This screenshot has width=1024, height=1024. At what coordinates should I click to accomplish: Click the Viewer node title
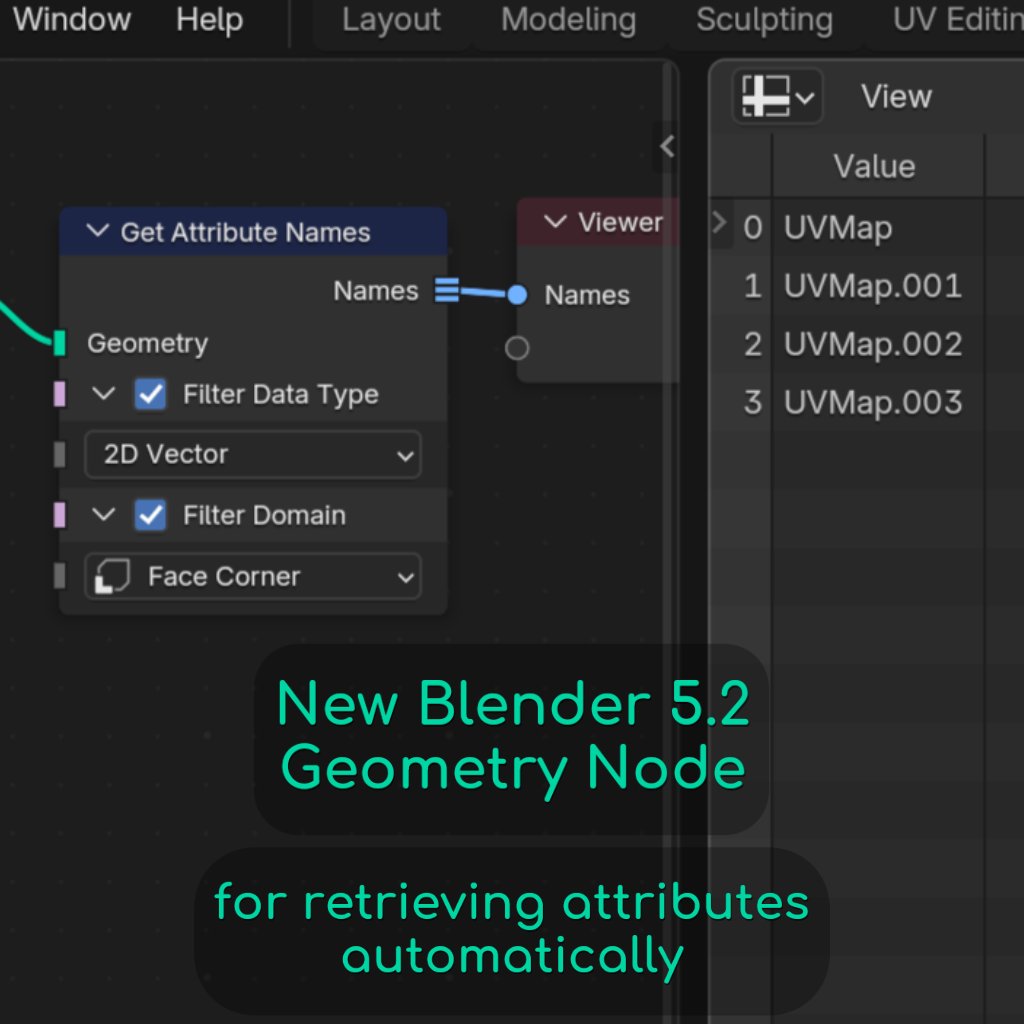pos(620,223)
